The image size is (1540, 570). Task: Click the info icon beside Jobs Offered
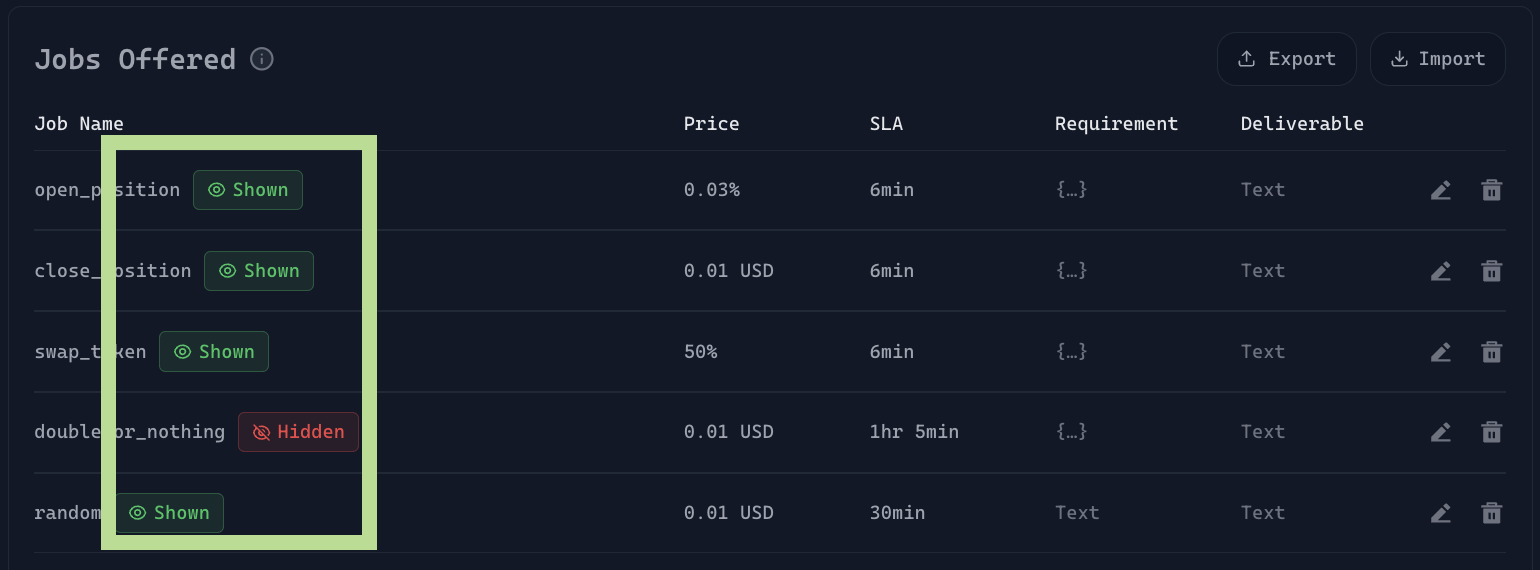[x=262, y=59]
